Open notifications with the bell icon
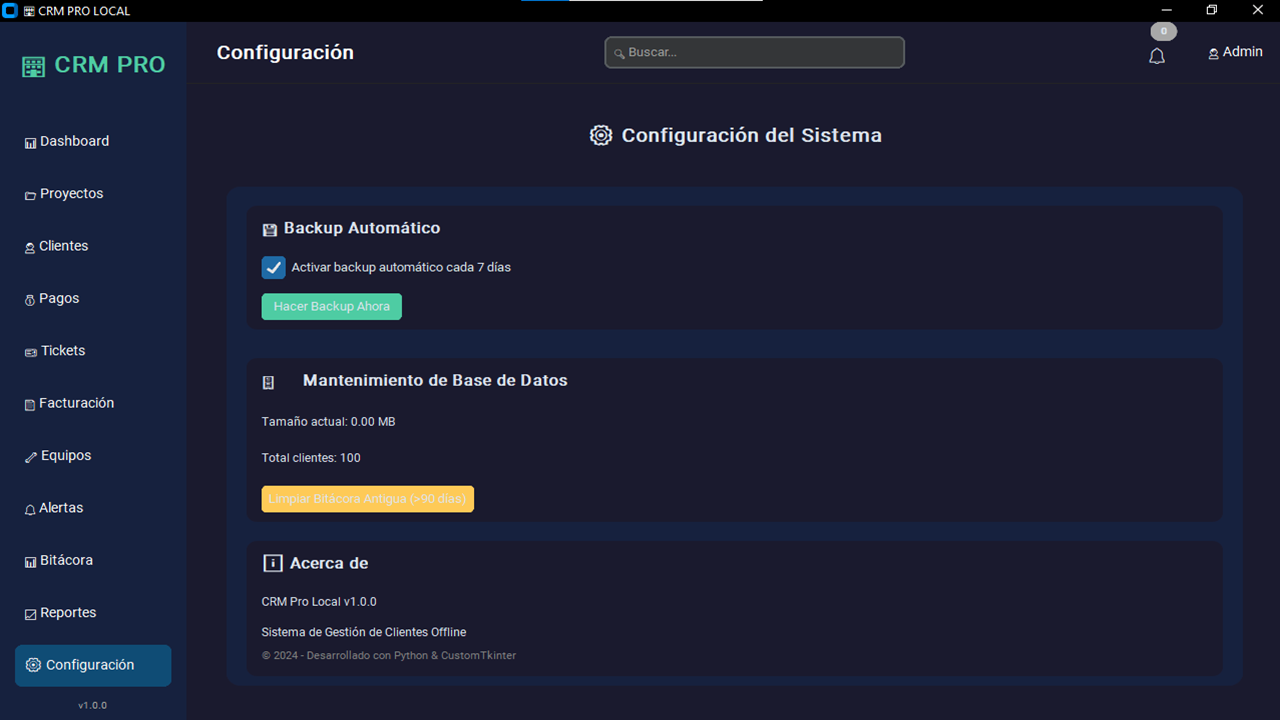Viewport: 1280px width, 720px height. coord(1157,56)
